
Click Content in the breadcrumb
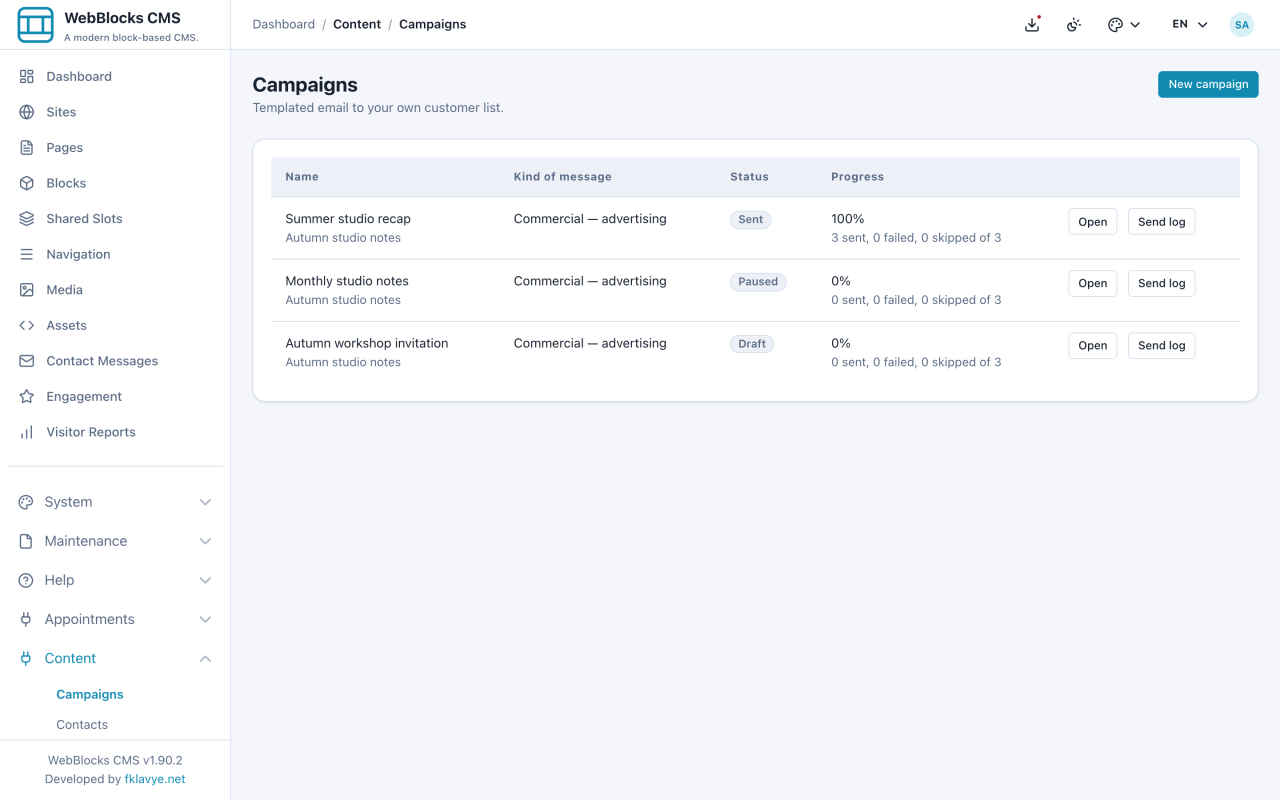(357, 24)
